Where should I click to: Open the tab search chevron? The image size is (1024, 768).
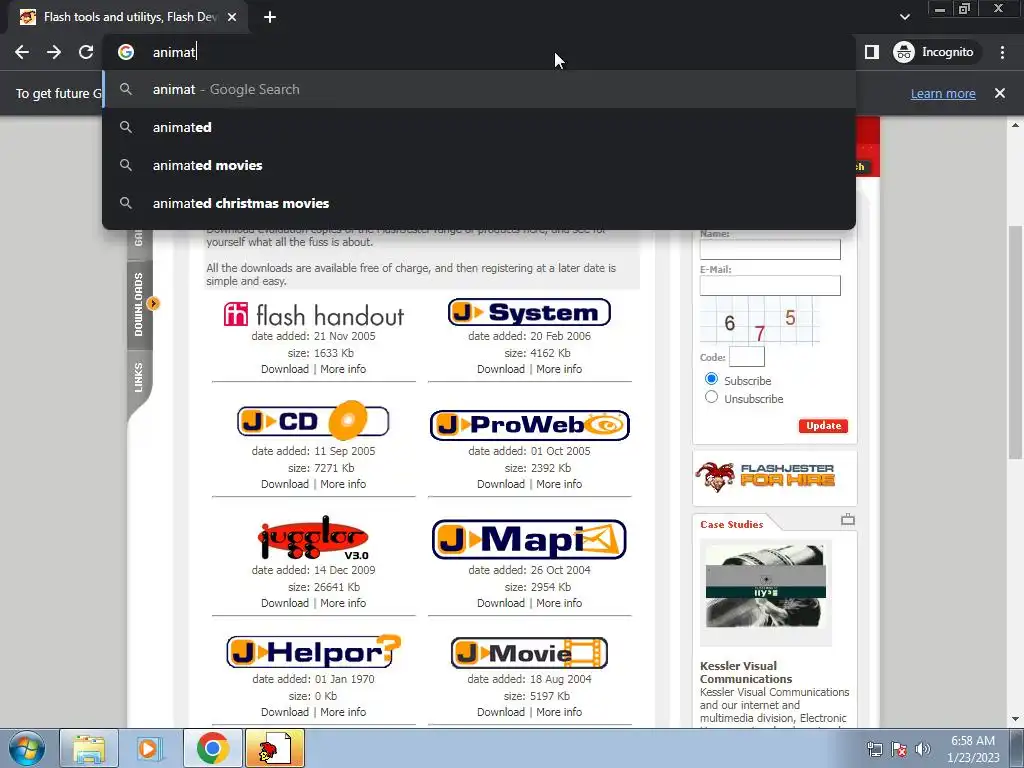[904, 17]
